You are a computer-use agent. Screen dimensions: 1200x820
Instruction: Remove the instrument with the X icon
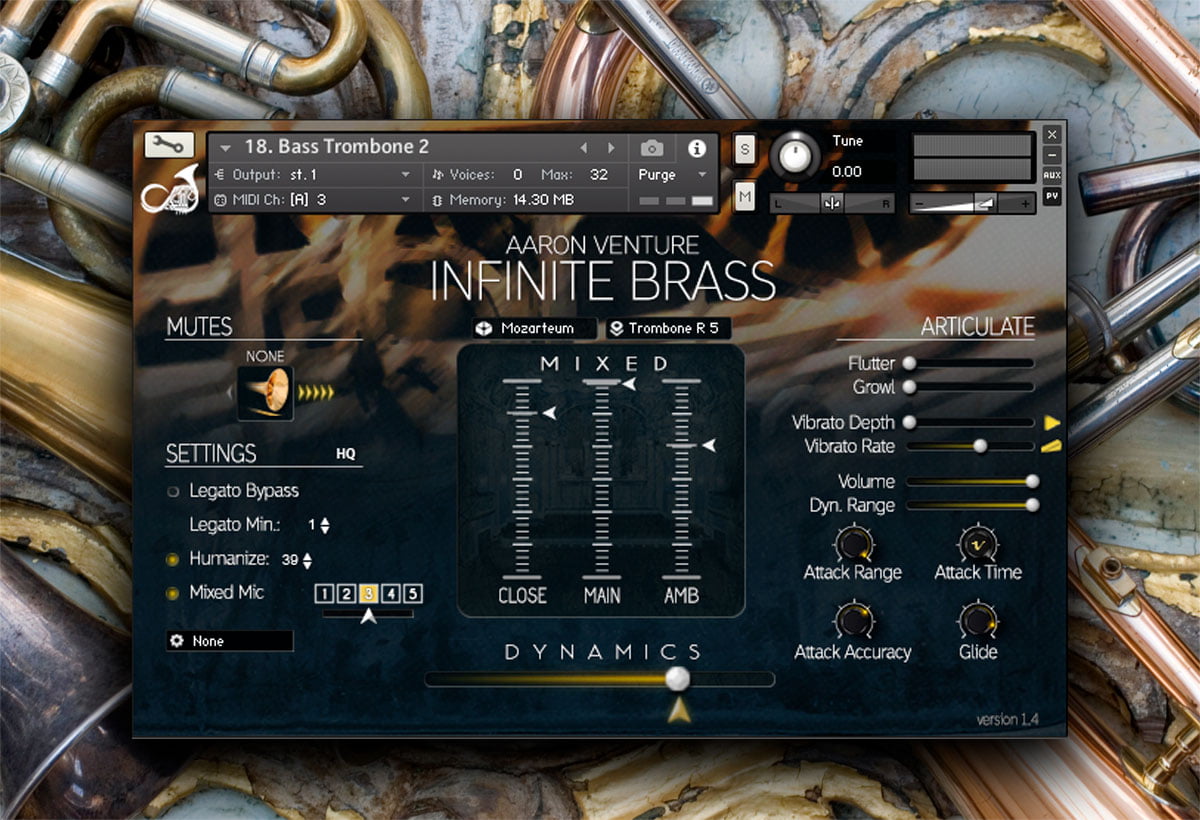point(1052,134)
